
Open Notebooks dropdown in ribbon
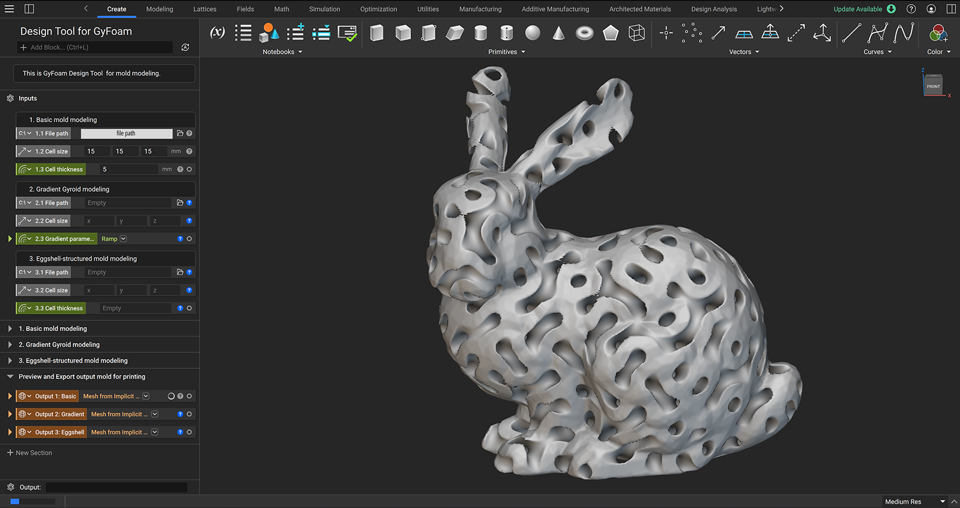[282, 52]
